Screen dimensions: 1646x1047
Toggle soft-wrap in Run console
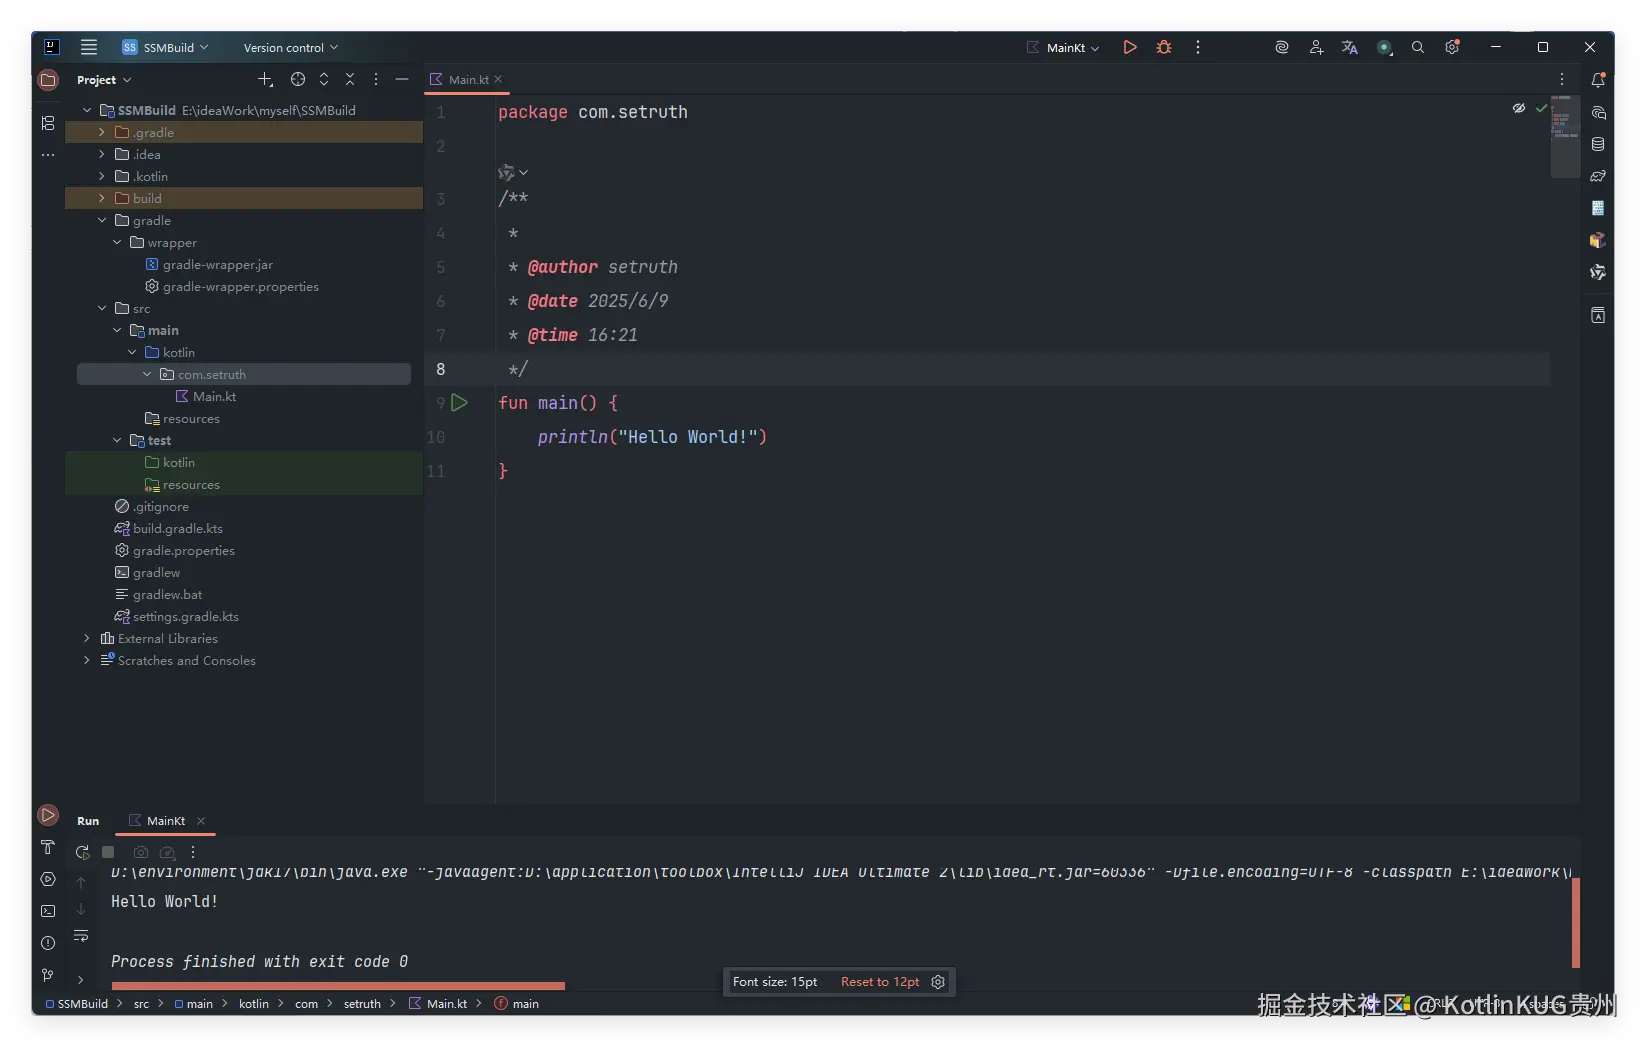click(81, 936)
